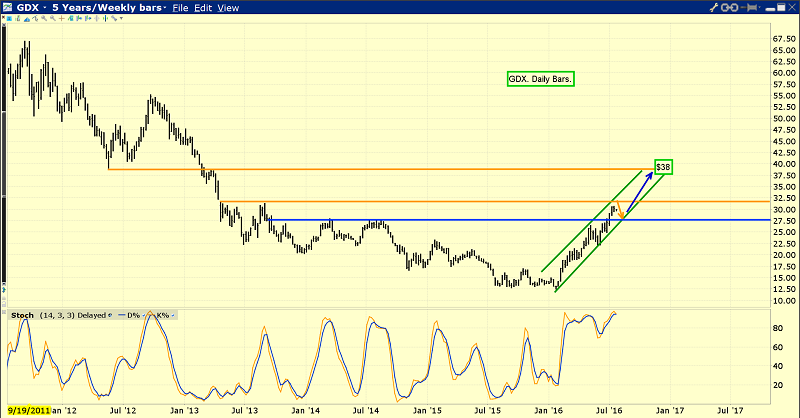Click the second magnifier zoom icon
Viewport: 800px width, 418px height.
point(53,18)
